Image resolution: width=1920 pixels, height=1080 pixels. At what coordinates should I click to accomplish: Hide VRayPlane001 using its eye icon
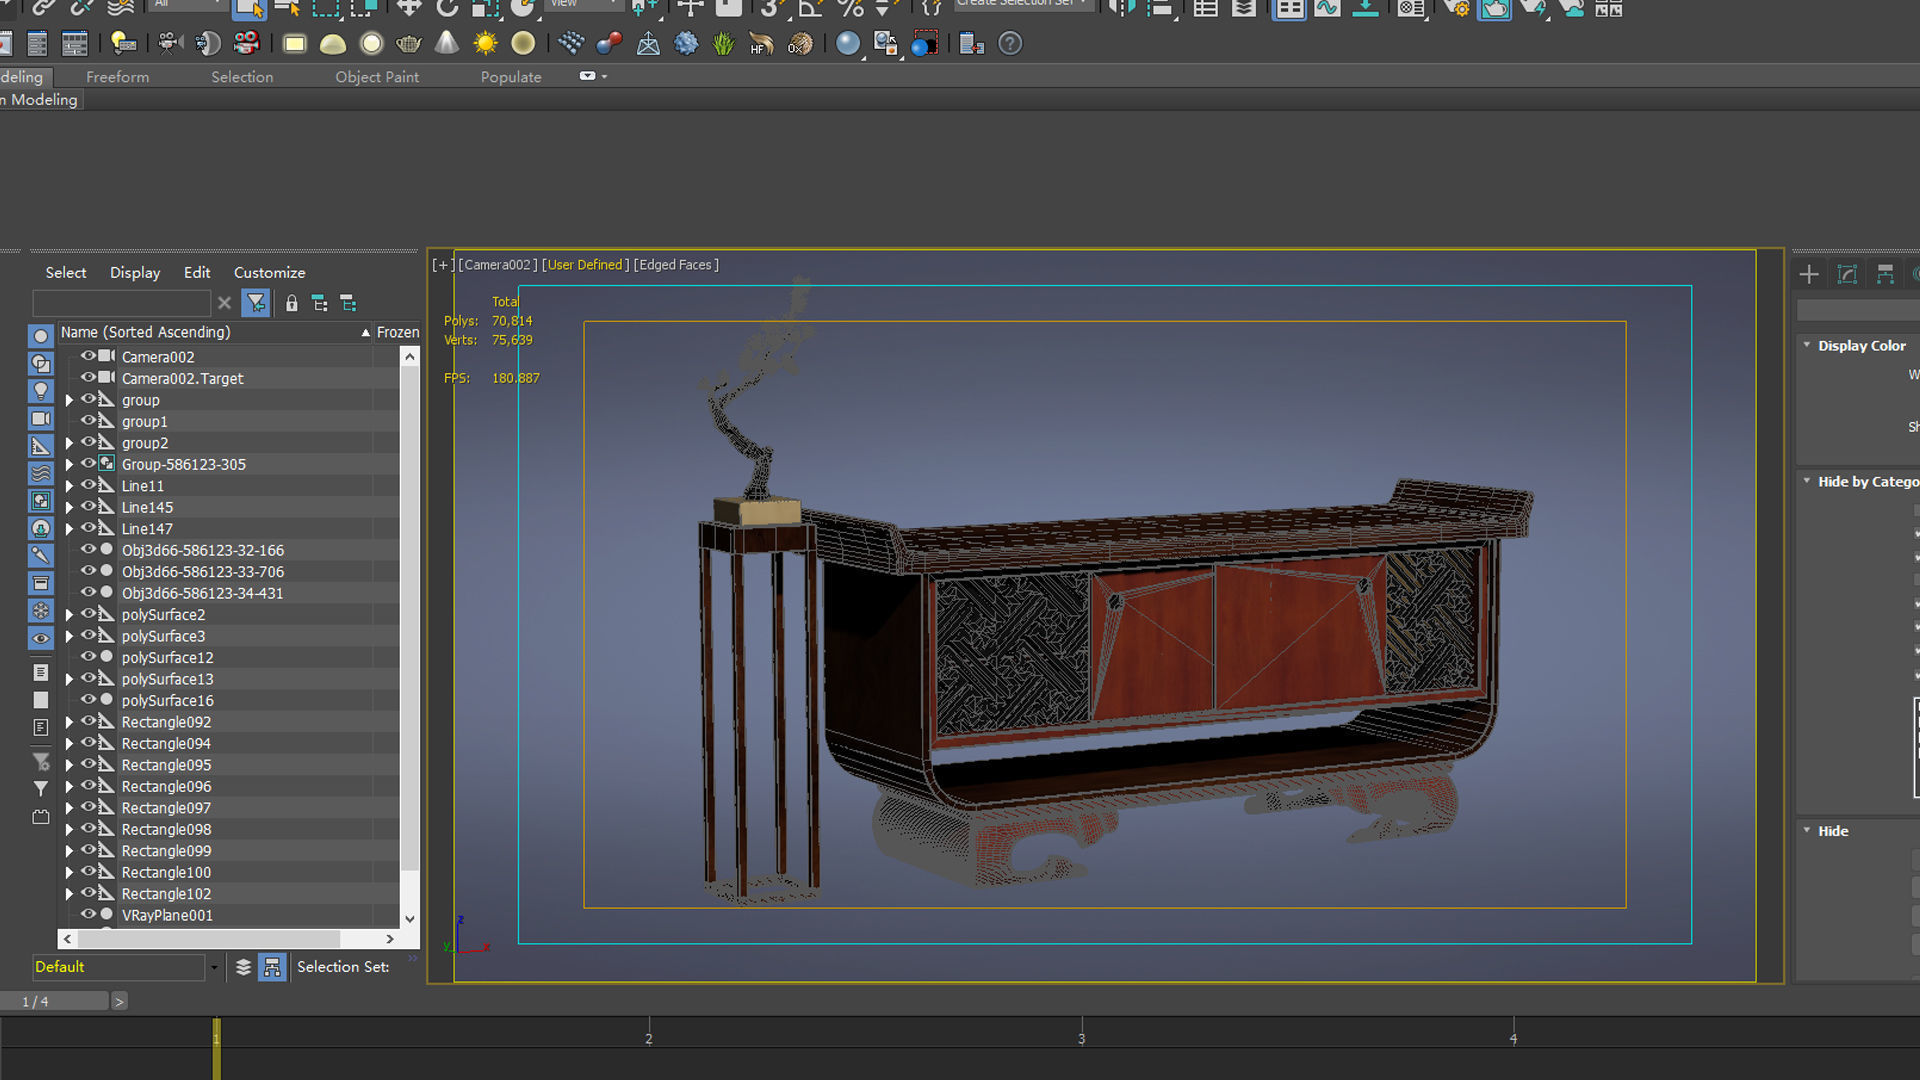[88, 915]
